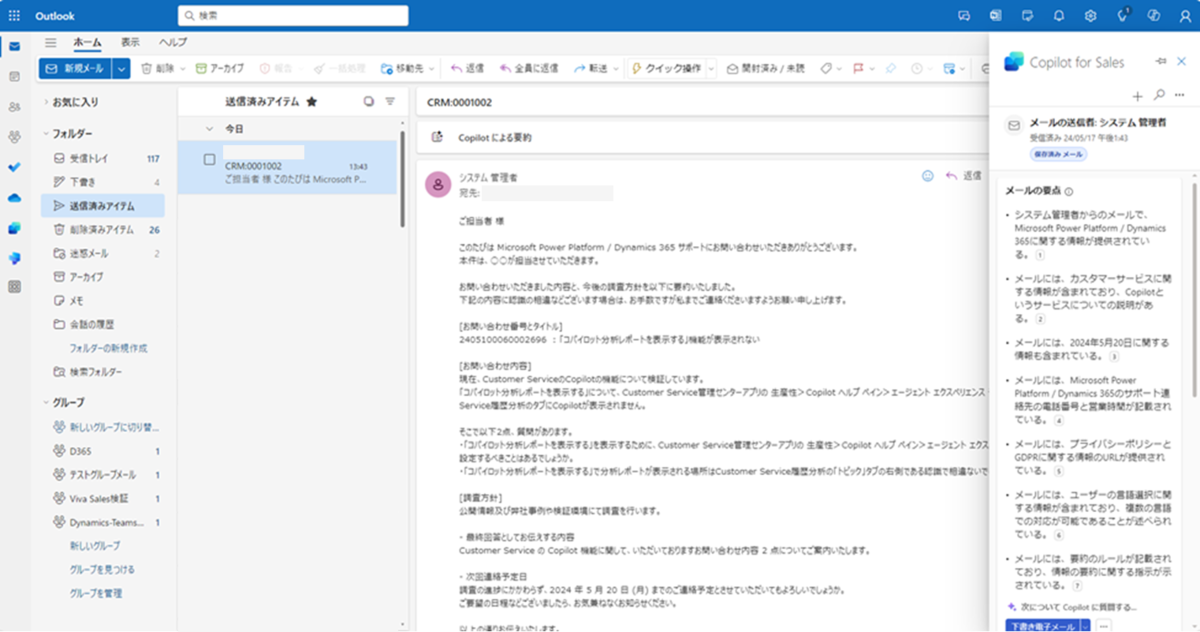Click グループを管理 link

tap(96, 593)
